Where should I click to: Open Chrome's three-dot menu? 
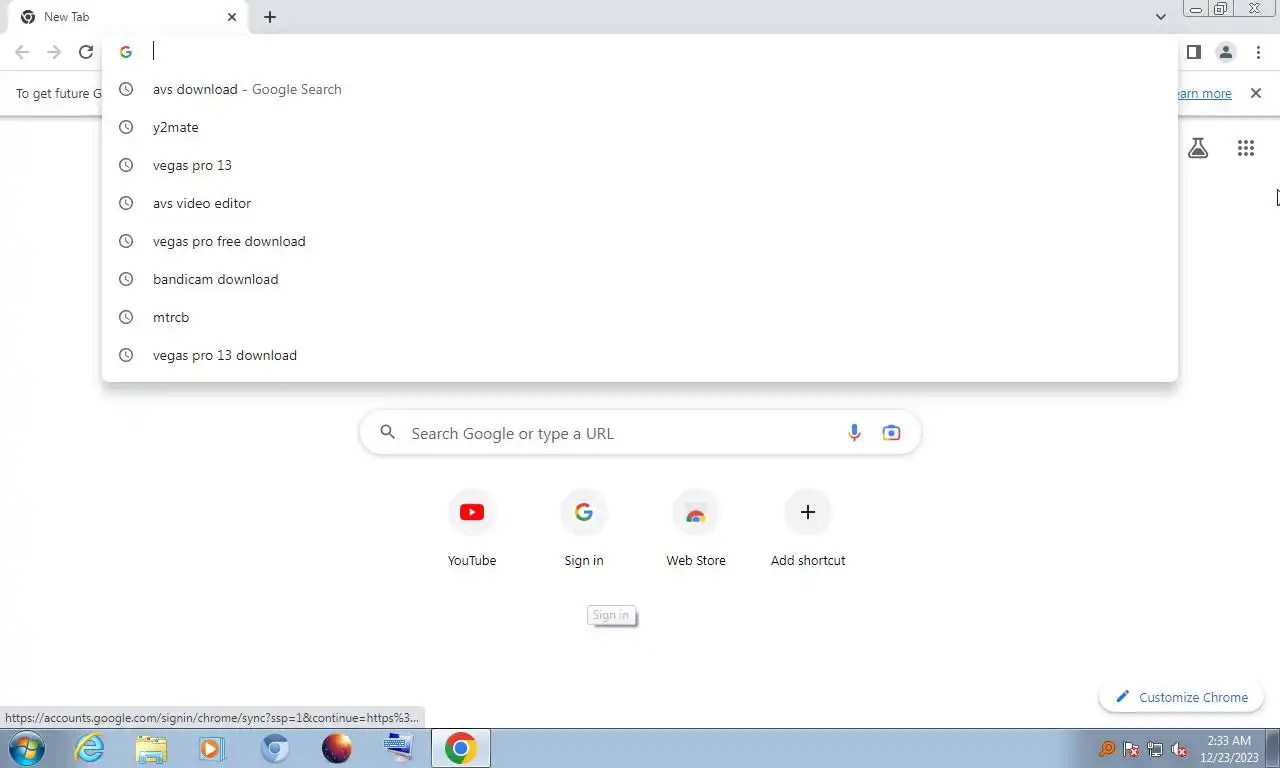tap(1258, 52)
